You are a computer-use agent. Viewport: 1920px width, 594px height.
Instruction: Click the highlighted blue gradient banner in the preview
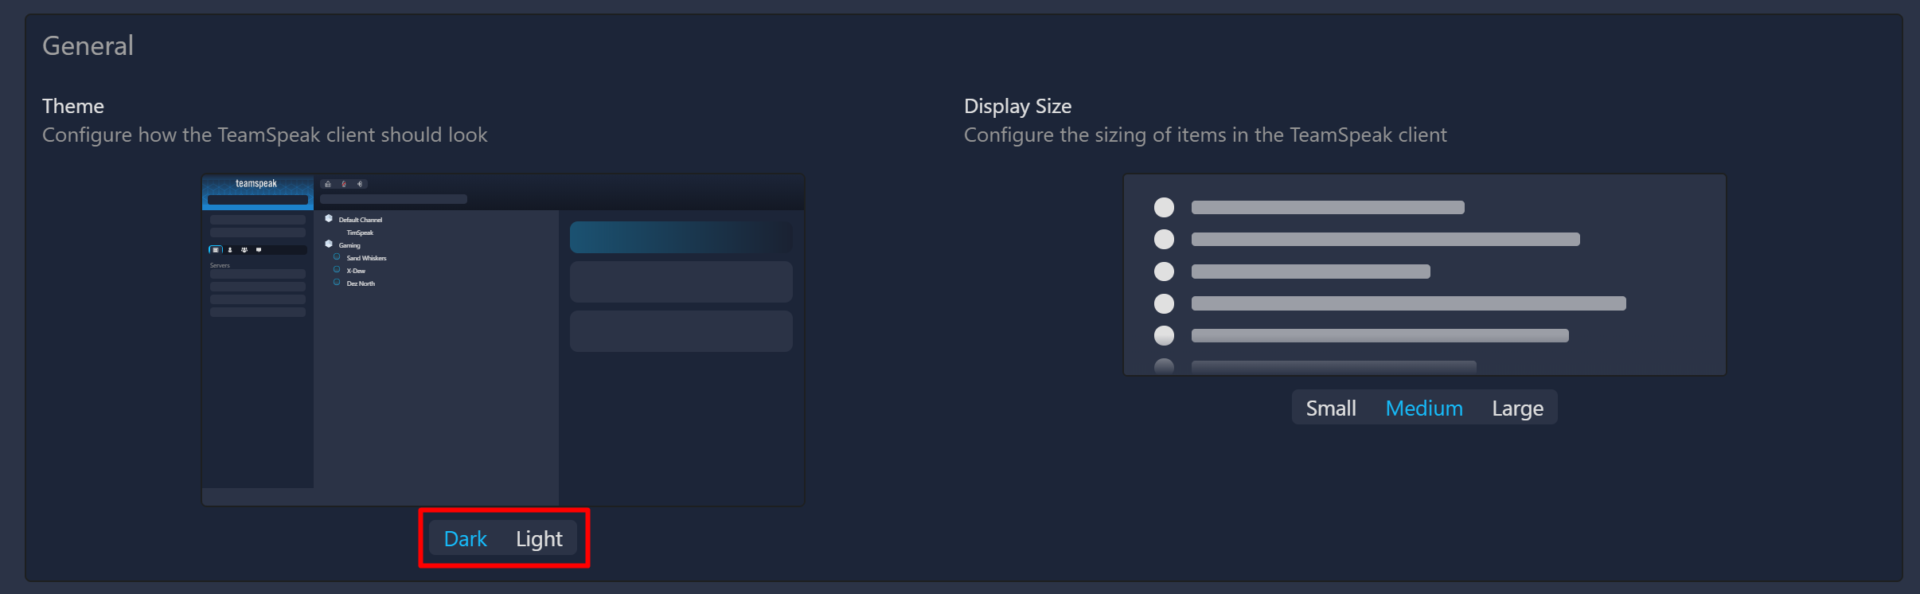(680, 237)
